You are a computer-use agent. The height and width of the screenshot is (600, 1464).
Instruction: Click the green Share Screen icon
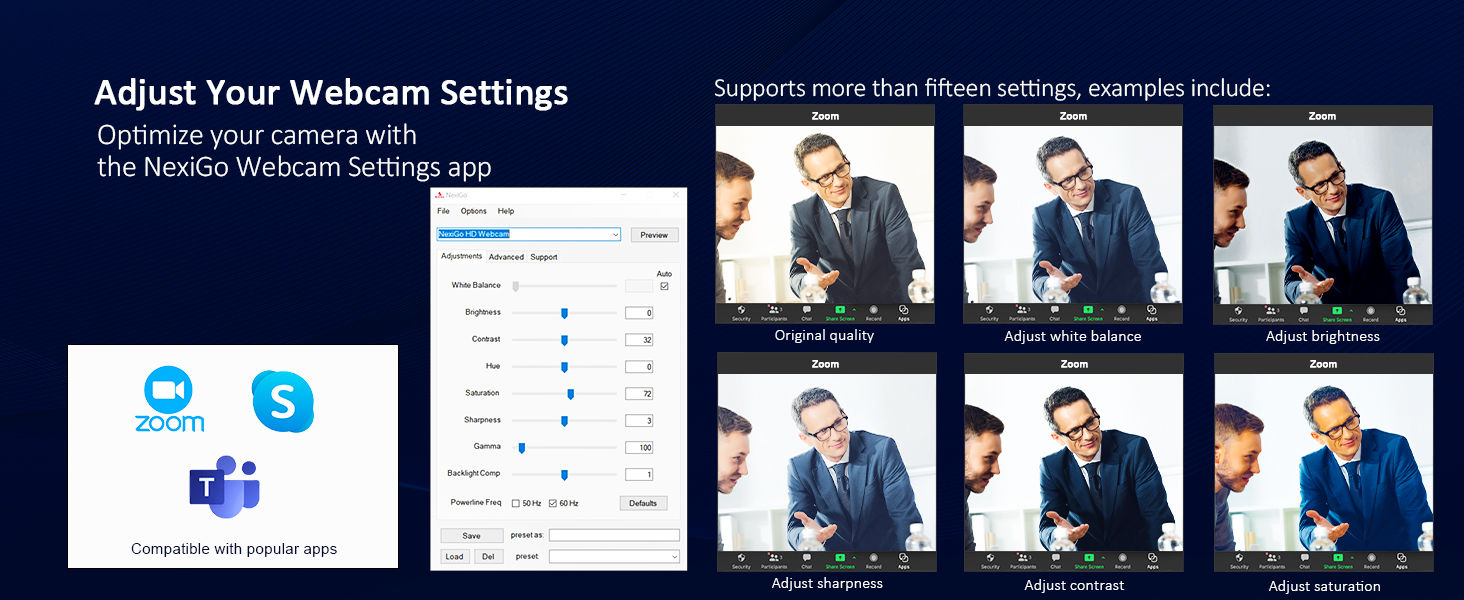839,309
